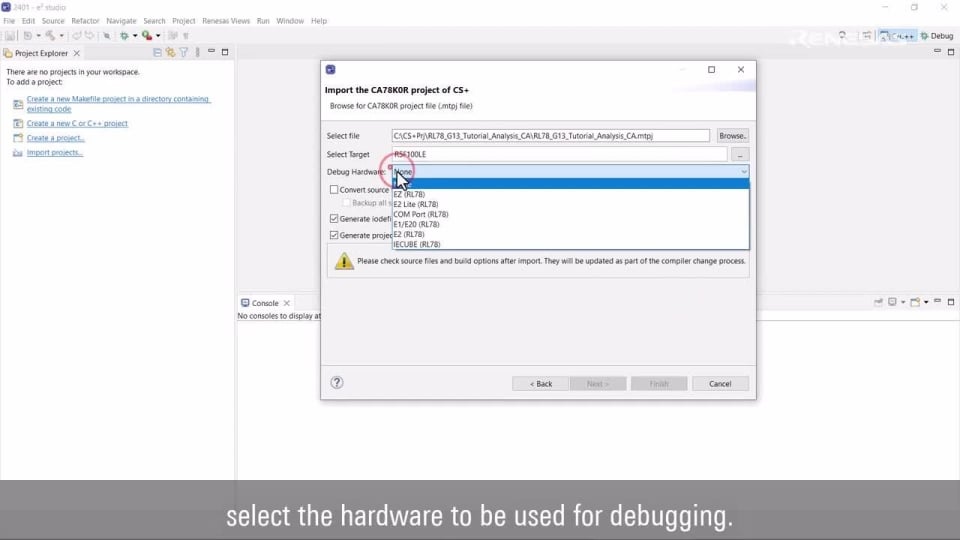Uncheck the Generate project checkbox
The width and height of the screenshot is (960, 540).
coord(334,235)
